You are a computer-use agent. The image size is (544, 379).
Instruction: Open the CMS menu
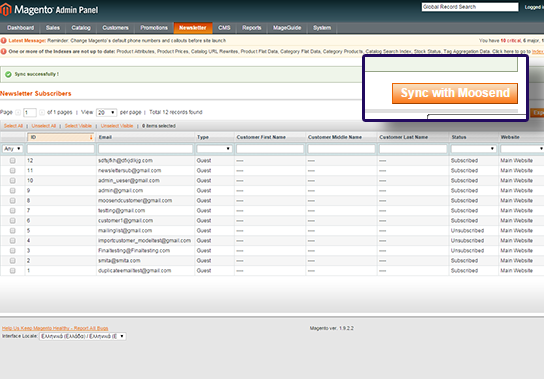coord(224,28)
